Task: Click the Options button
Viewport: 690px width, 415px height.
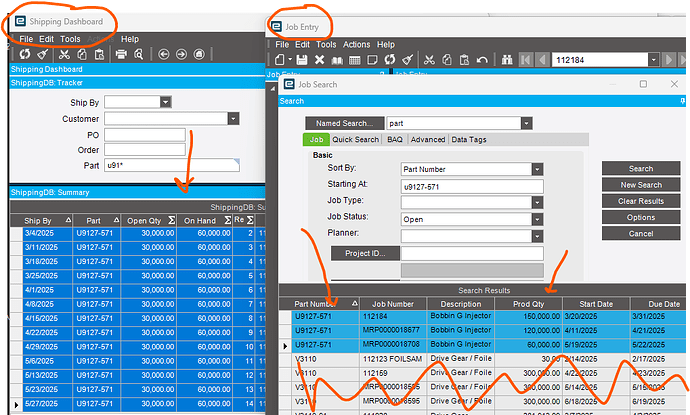Action: [x=641, y=217]
